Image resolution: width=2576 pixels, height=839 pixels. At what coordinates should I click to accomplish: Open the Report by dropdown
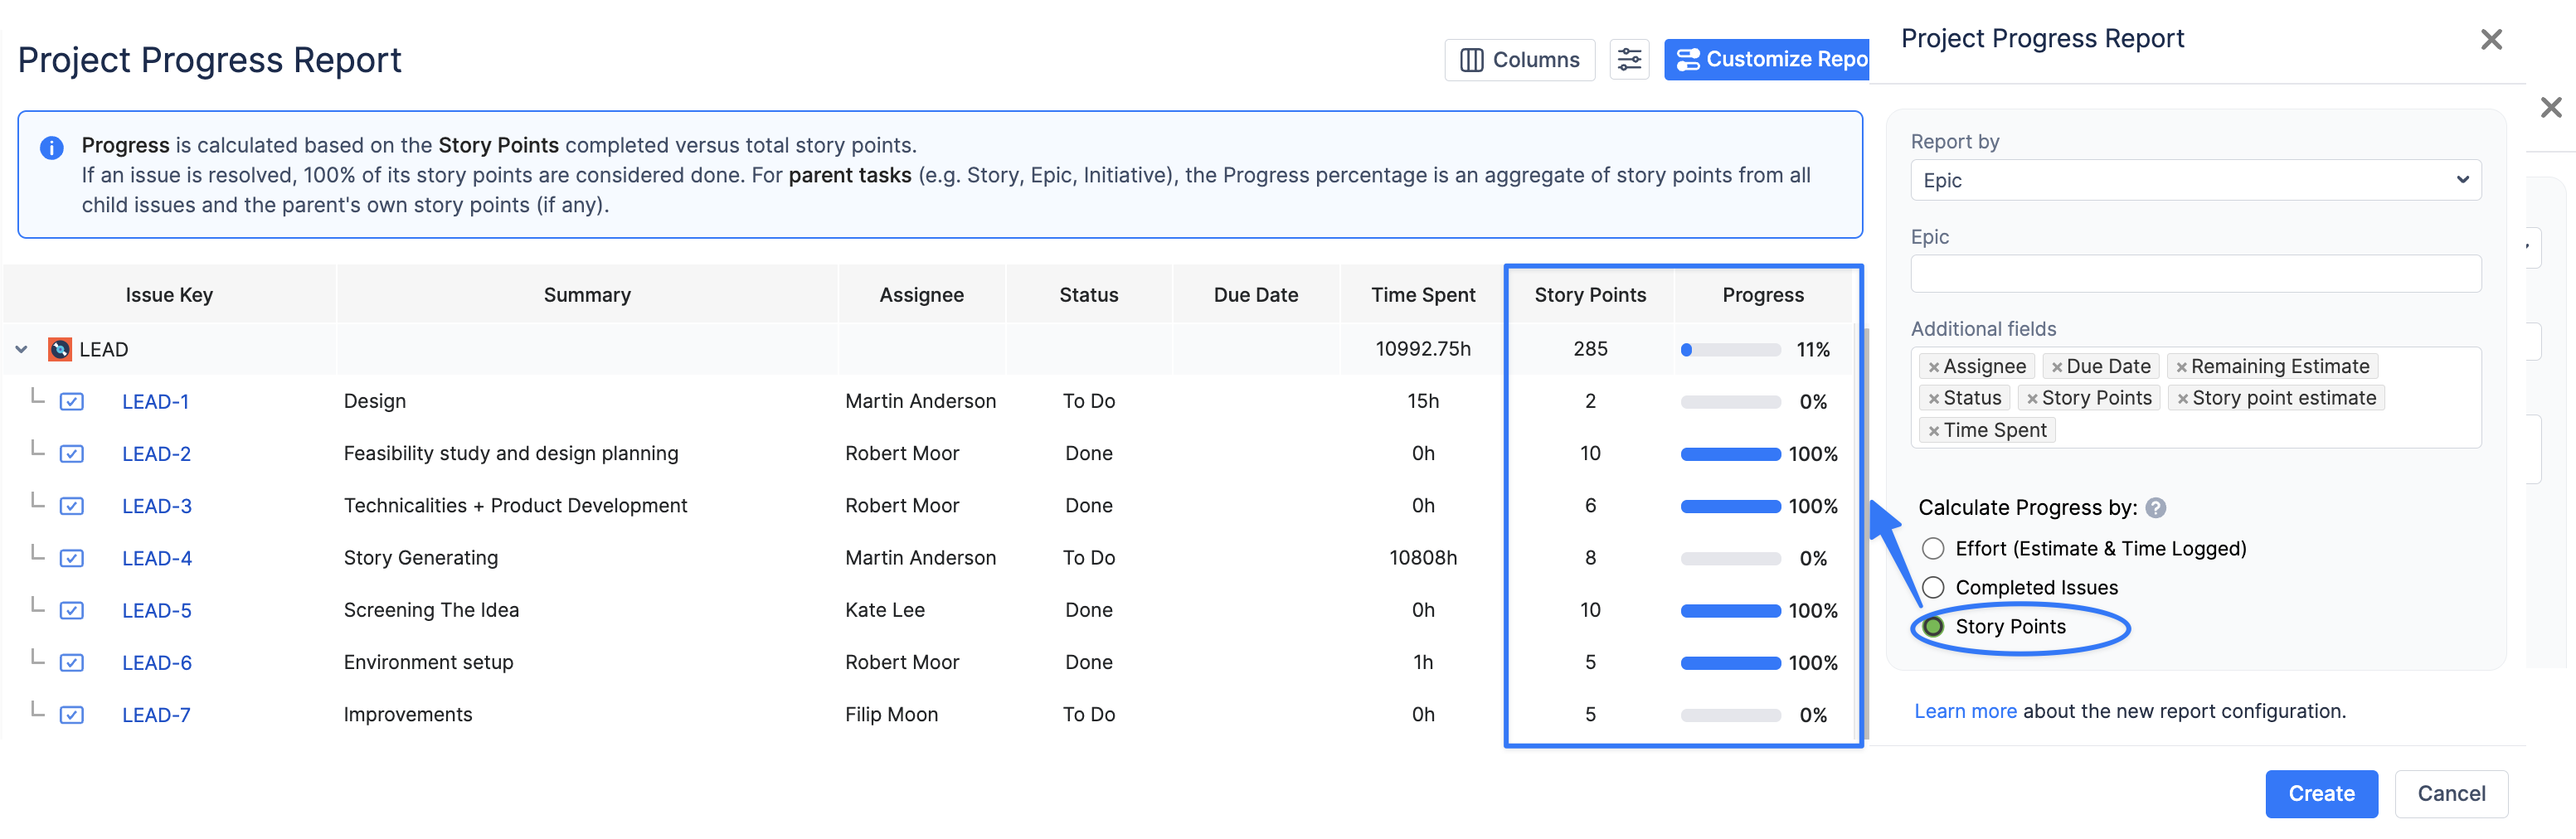(2195, 180)
